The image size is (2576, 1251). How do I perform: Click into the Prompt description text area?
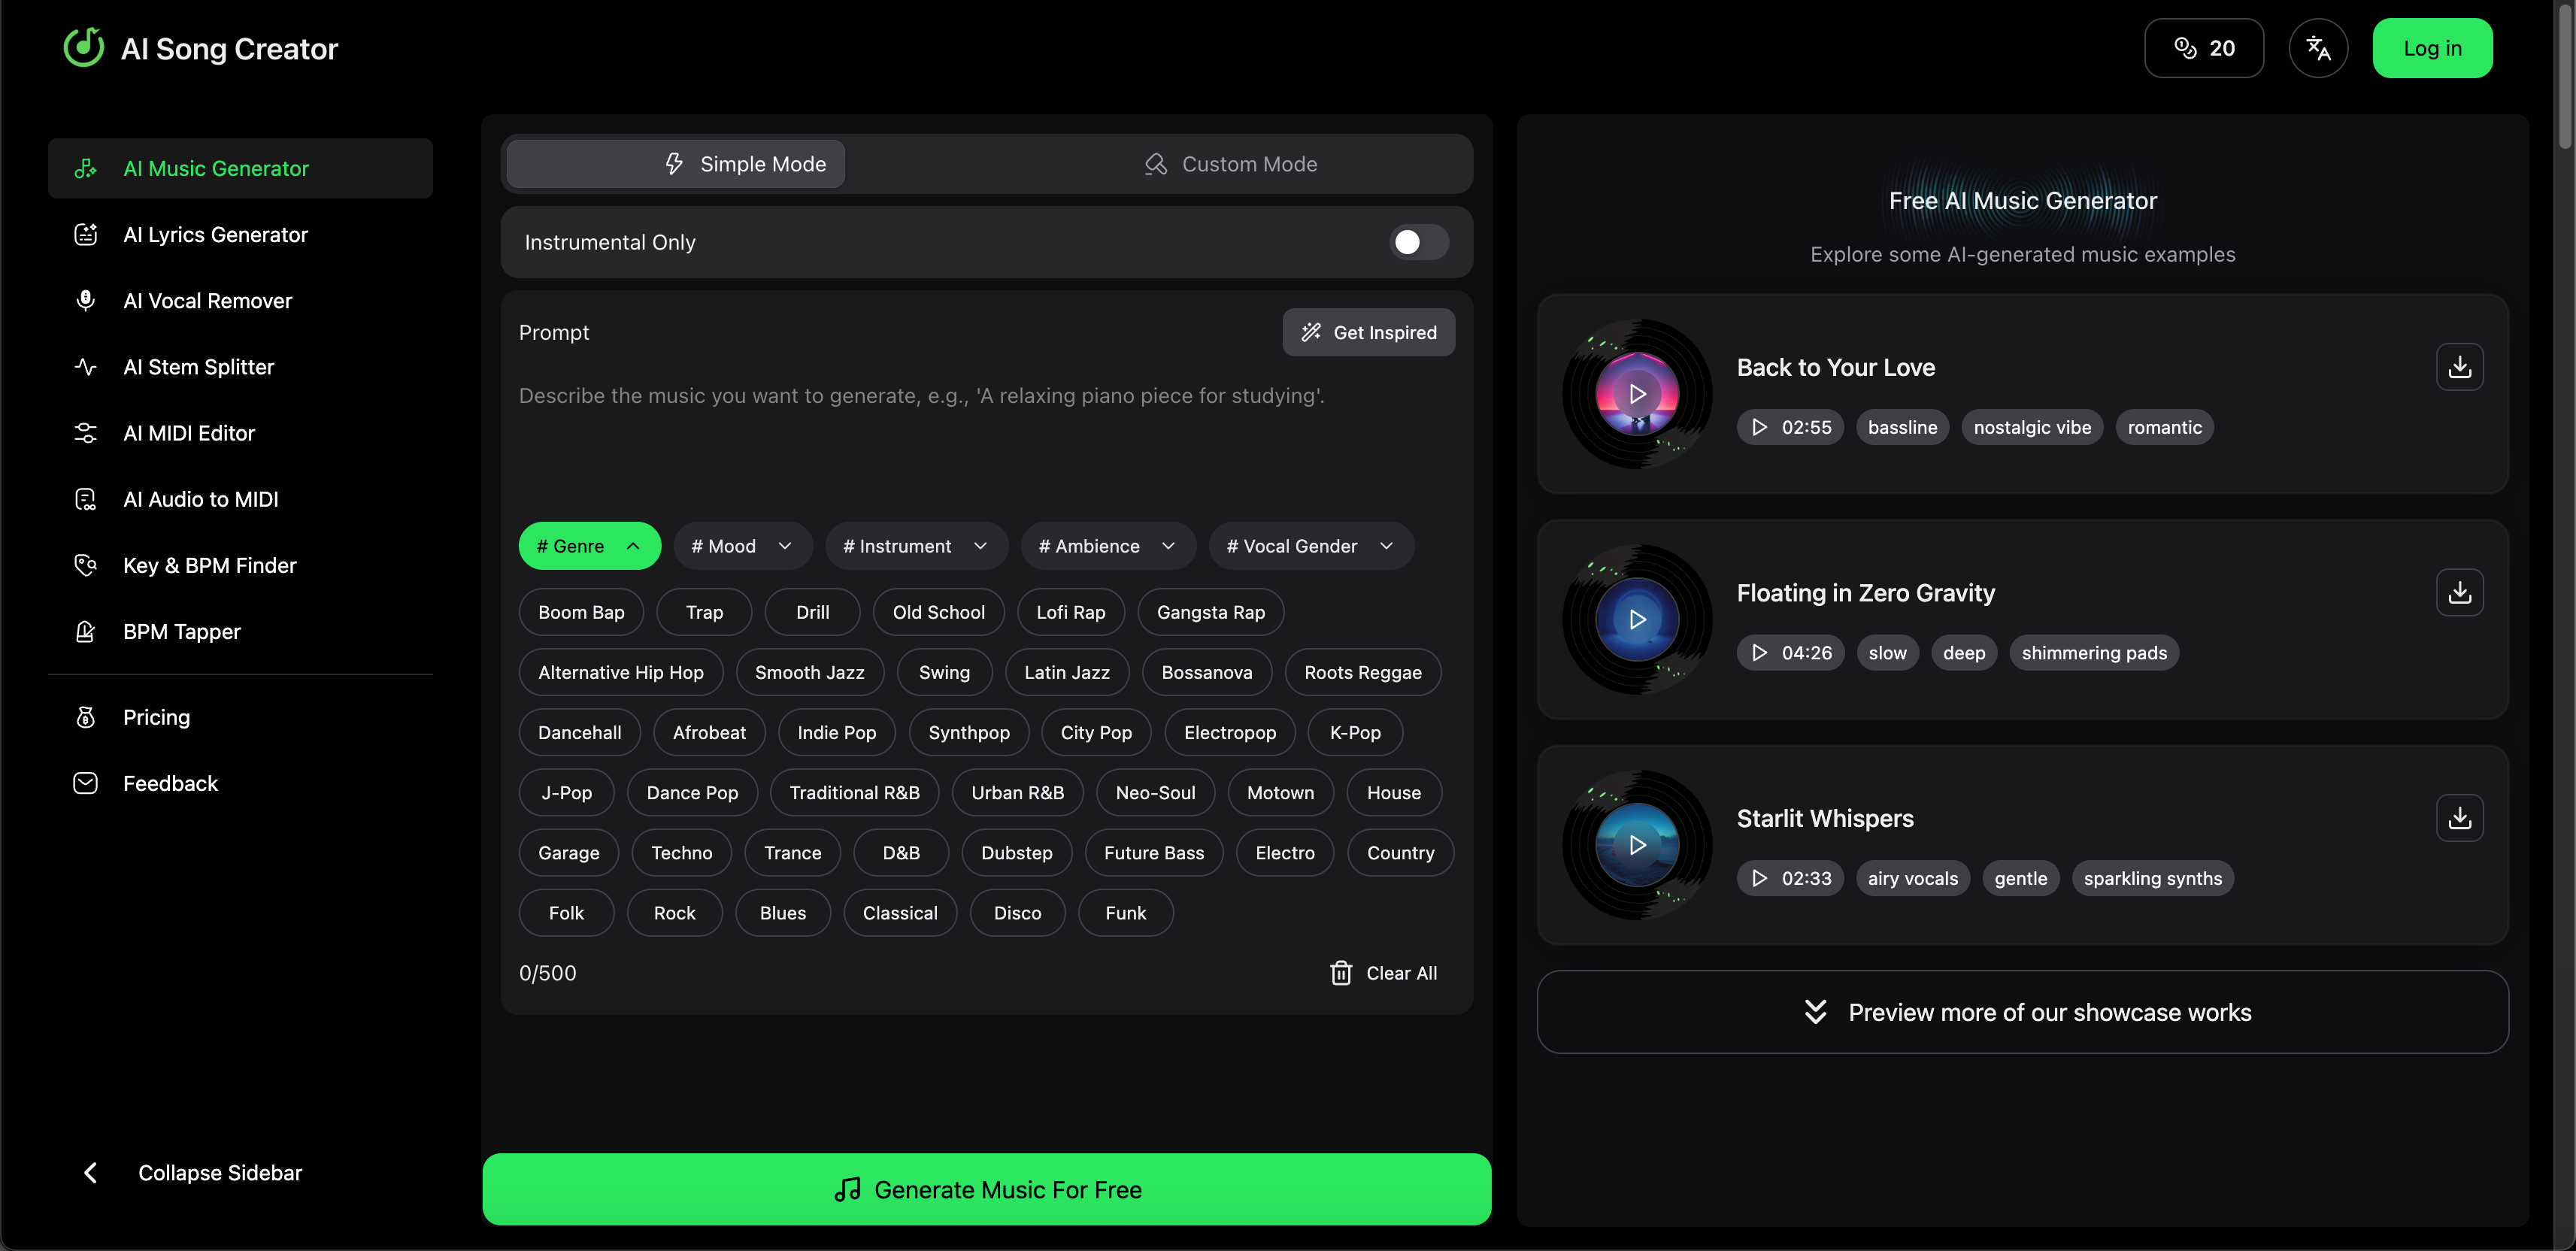pyautogui.click(x=985, y=430)
